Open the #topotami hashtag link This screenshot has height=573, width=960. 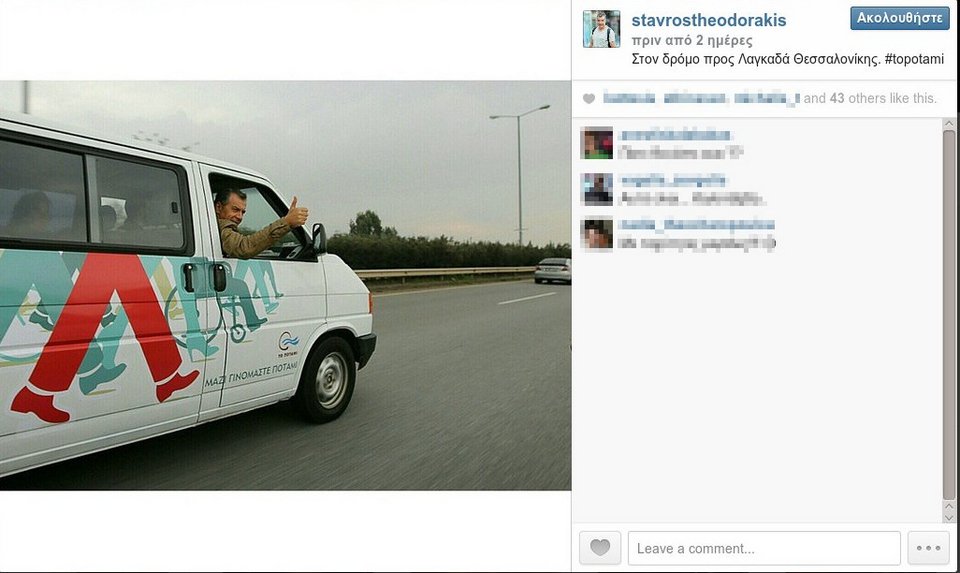pos(914,59)
